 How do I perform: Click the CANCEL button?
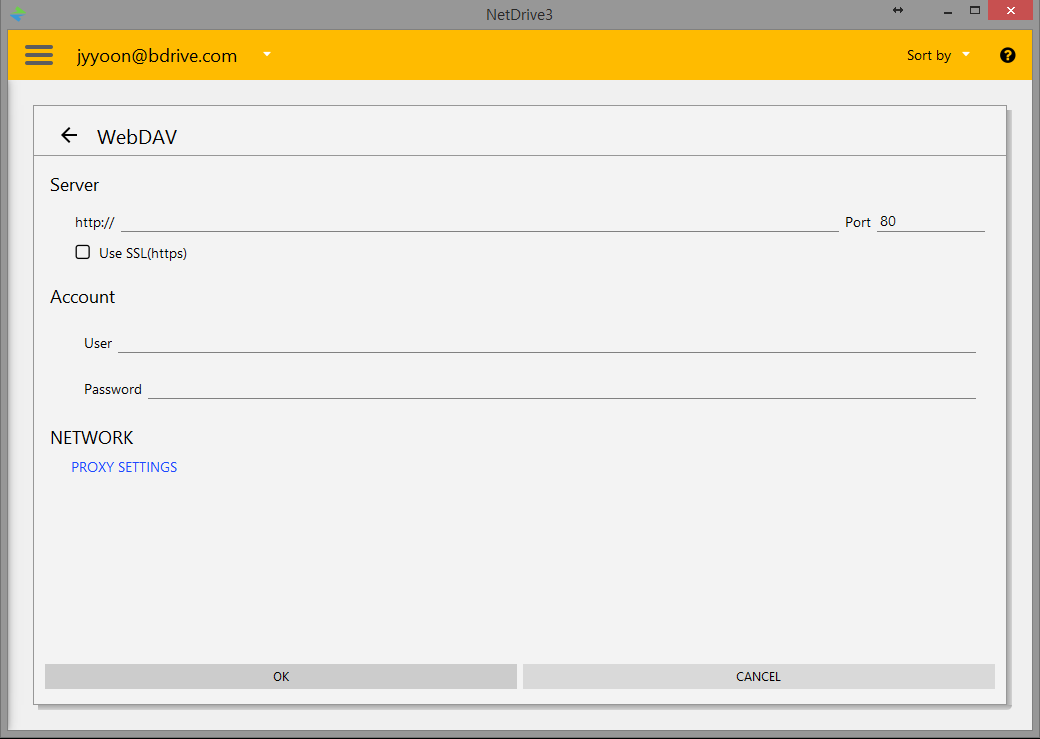point(758,676)
